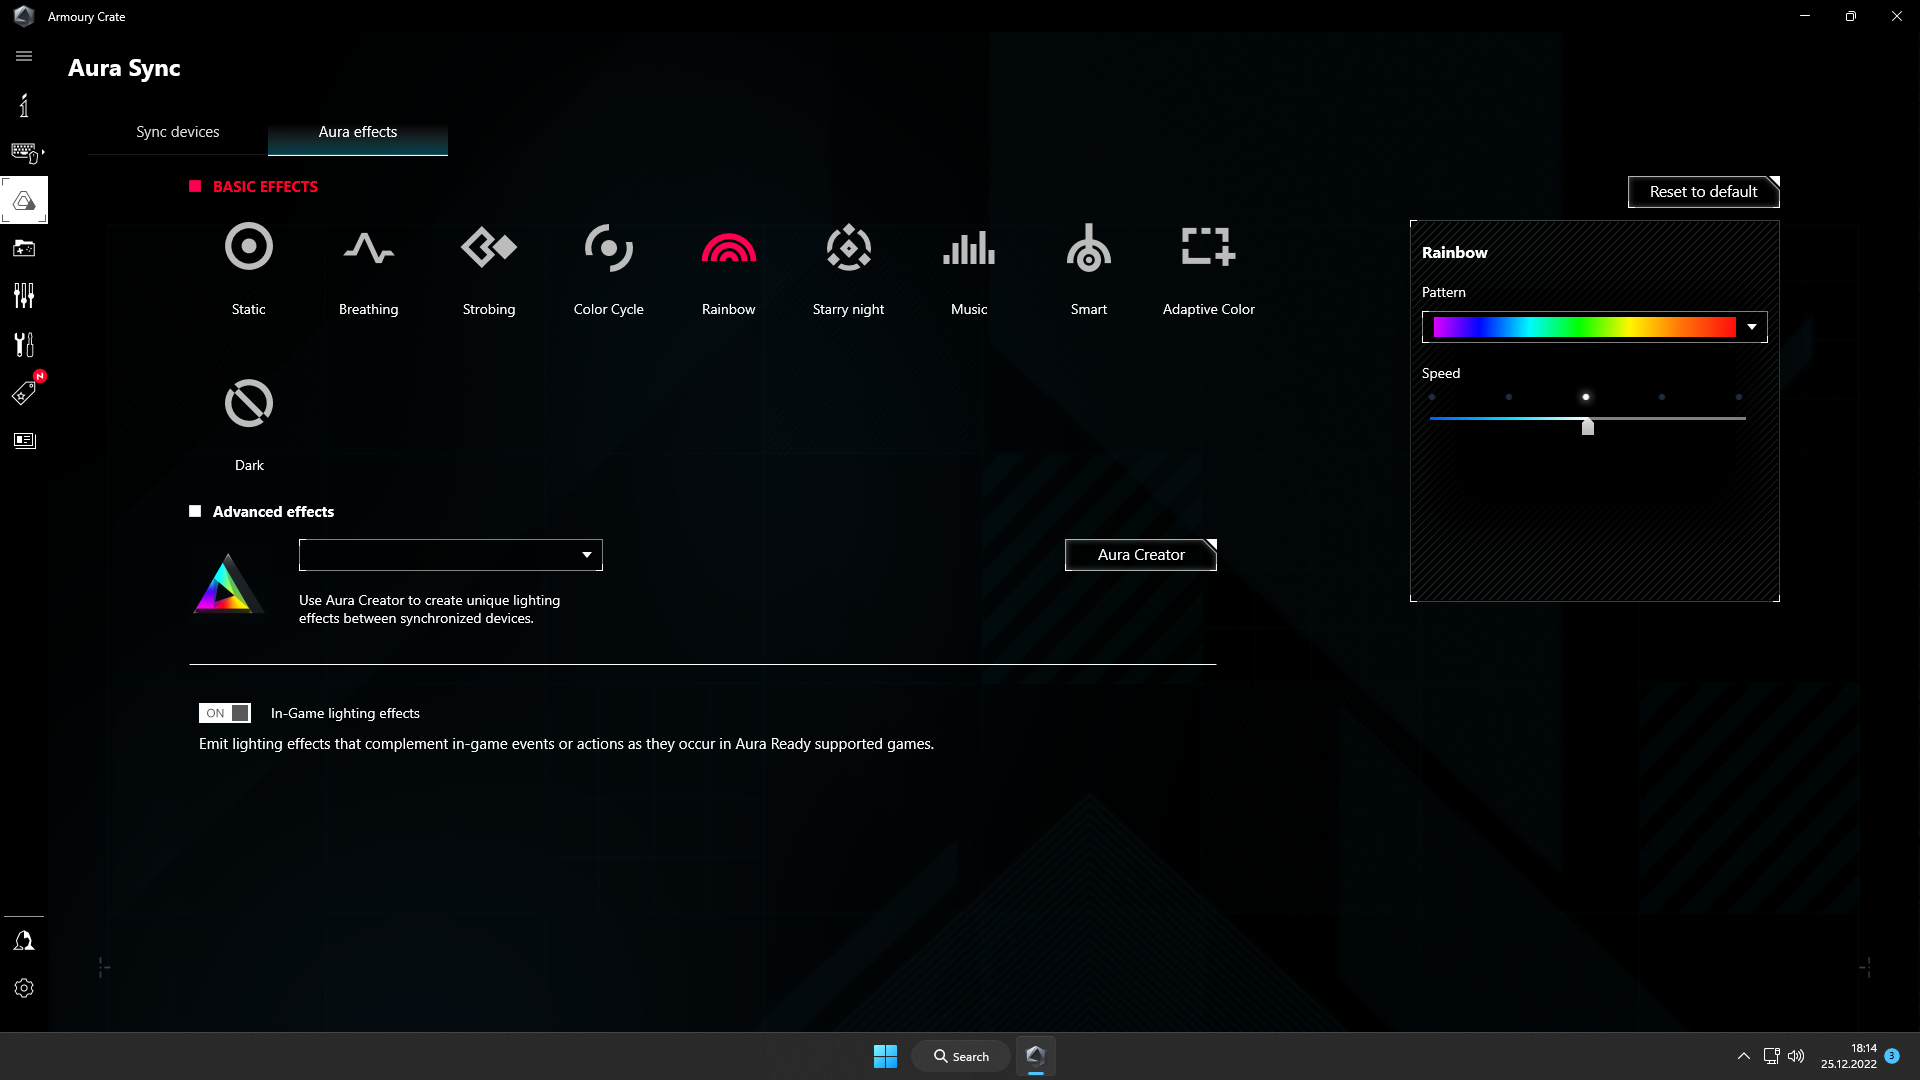This screenshot has width=1920, height=1080.
Task: Open the Rainbow Pattern dropdown
Action: pyautogui.click(x=1751, y=326)
